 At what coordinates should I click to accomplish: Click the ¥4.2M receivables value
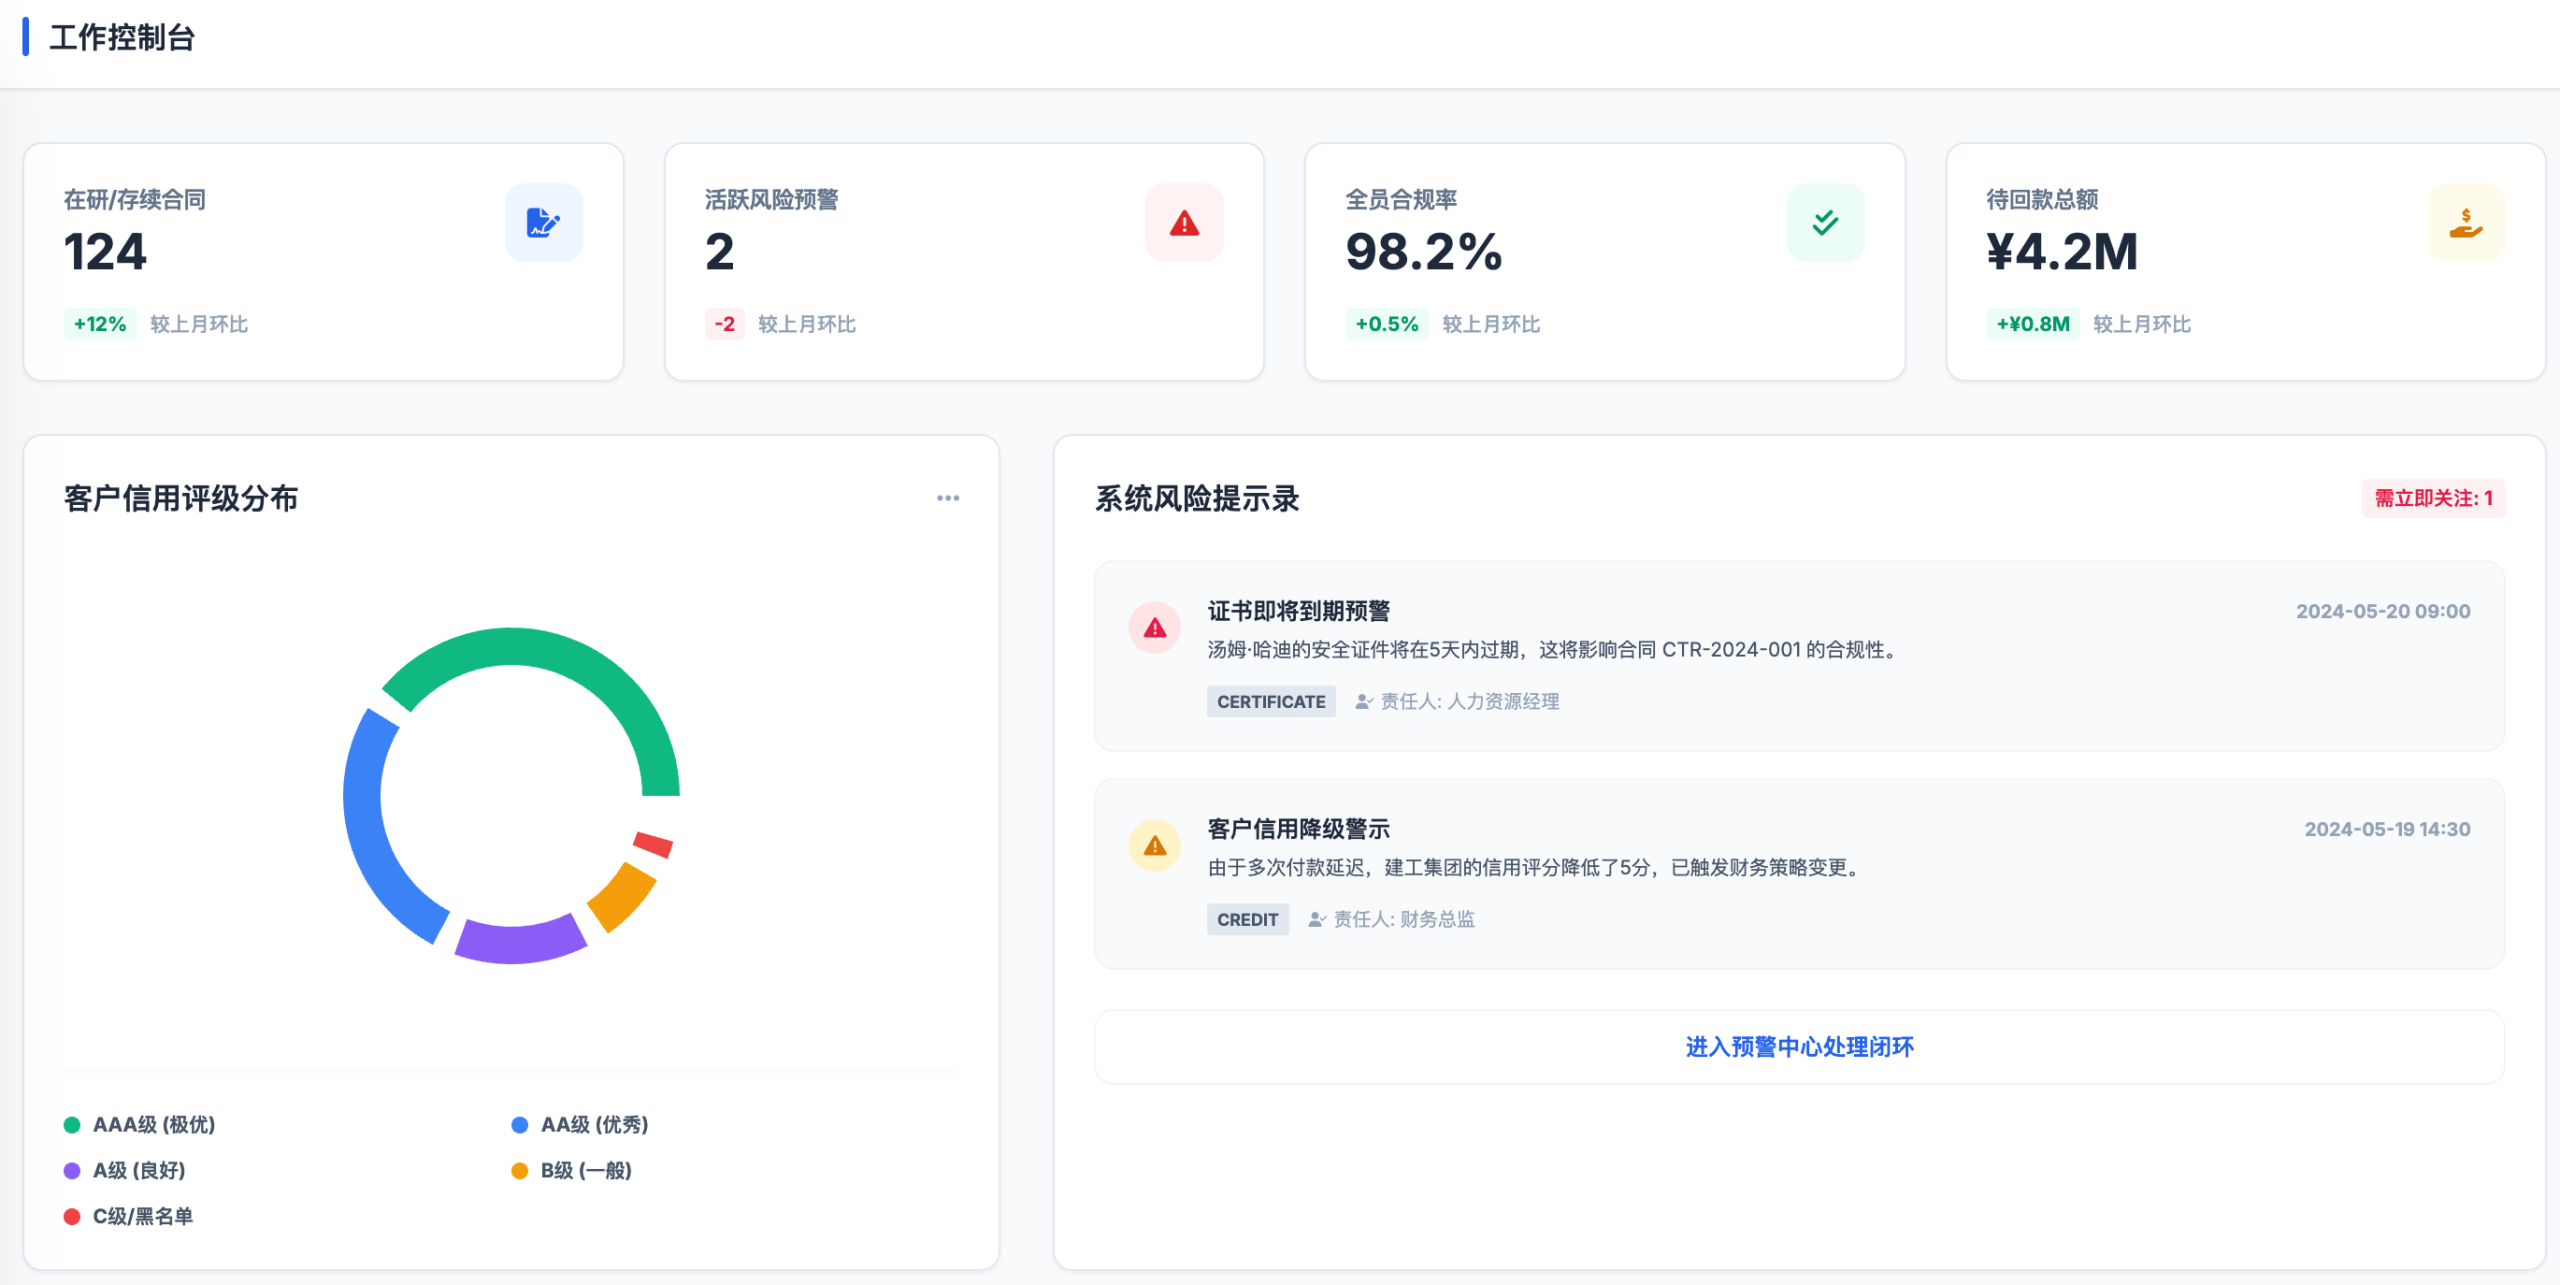click(x=2062, y=251)
